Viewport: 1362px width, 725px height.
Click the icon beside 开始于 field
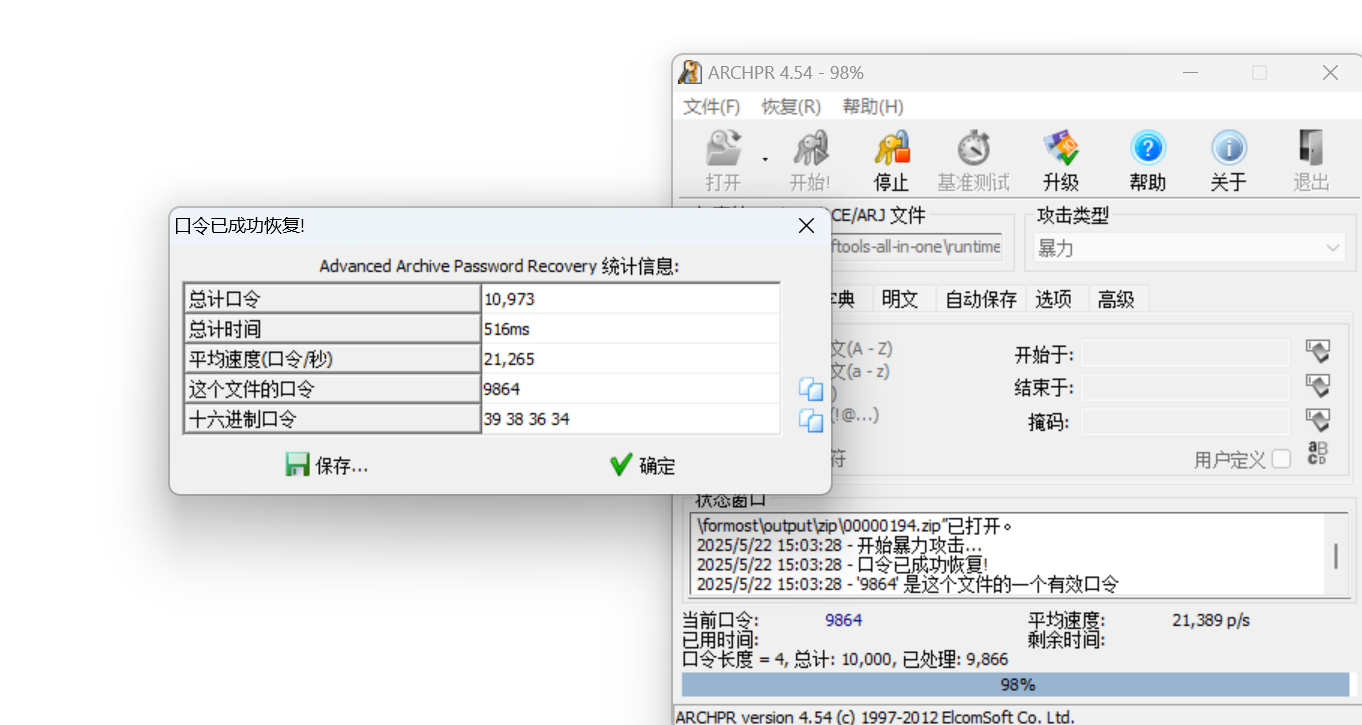1318,352
